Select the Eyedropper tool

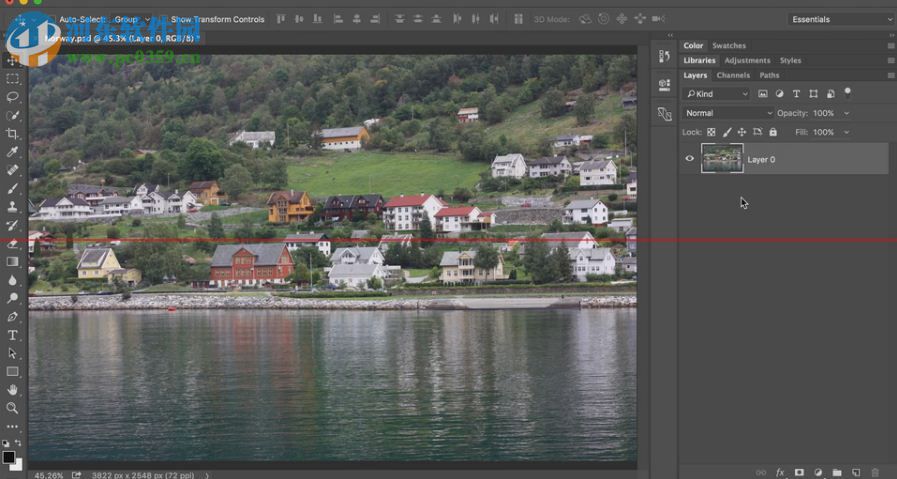(12, 152)
